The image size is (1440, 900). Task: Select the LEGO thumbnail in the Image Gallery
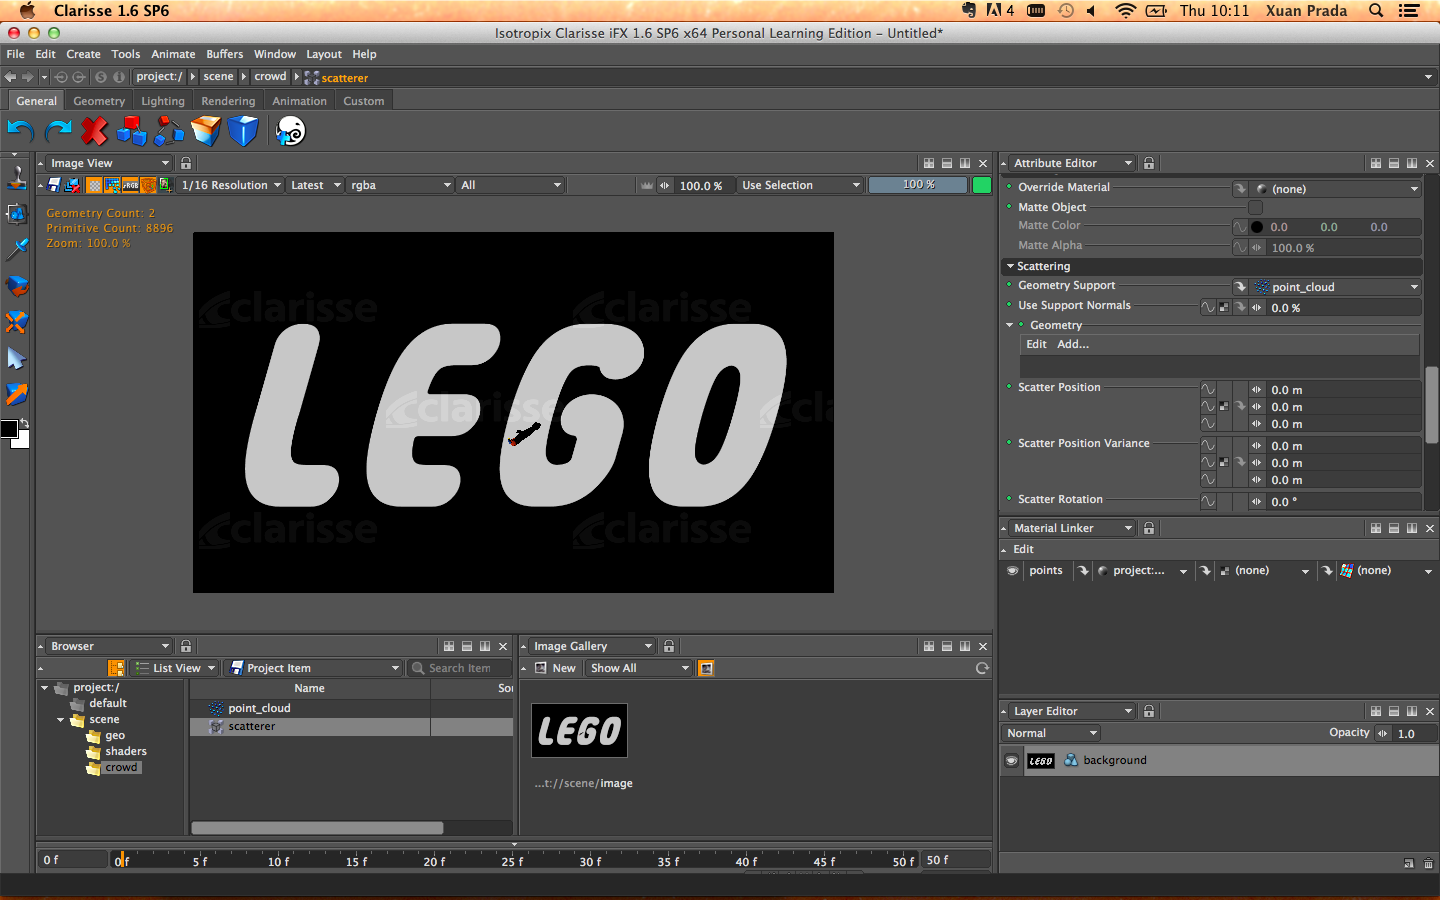click(579, 731)
